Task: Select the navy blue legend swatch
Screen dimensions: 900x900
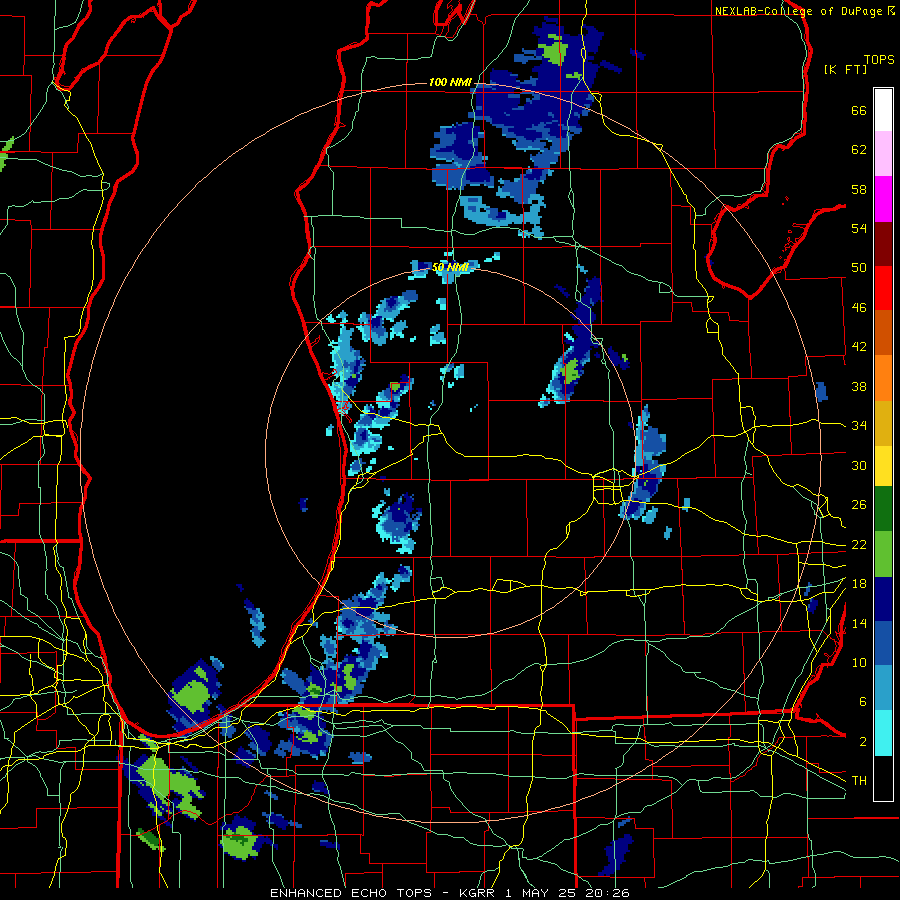Action: click(883, 599)
